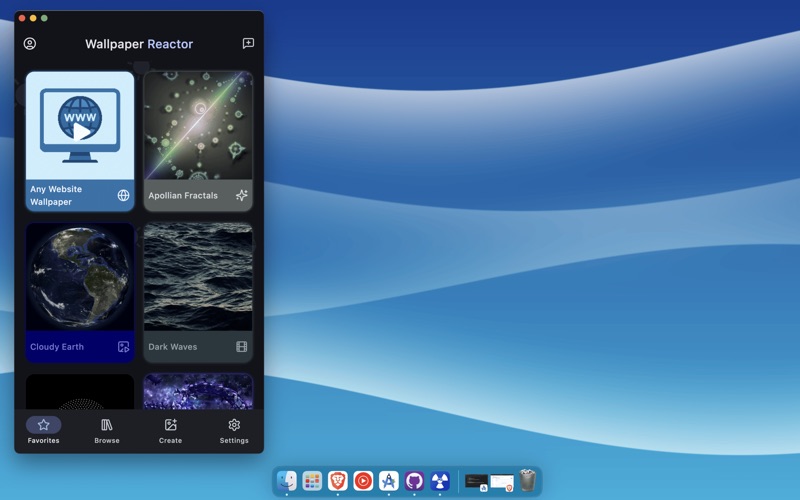Screen dimensions: 800x500
Task: Select the black dotted sphere wallpaper thumbnail
Action: (80, 391)
